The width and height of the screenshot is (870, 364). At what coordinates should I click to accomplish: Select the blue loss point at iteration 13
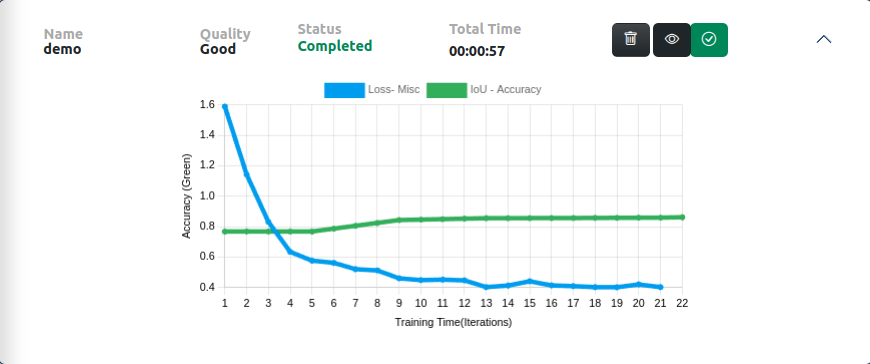click(x=486, y=287)
